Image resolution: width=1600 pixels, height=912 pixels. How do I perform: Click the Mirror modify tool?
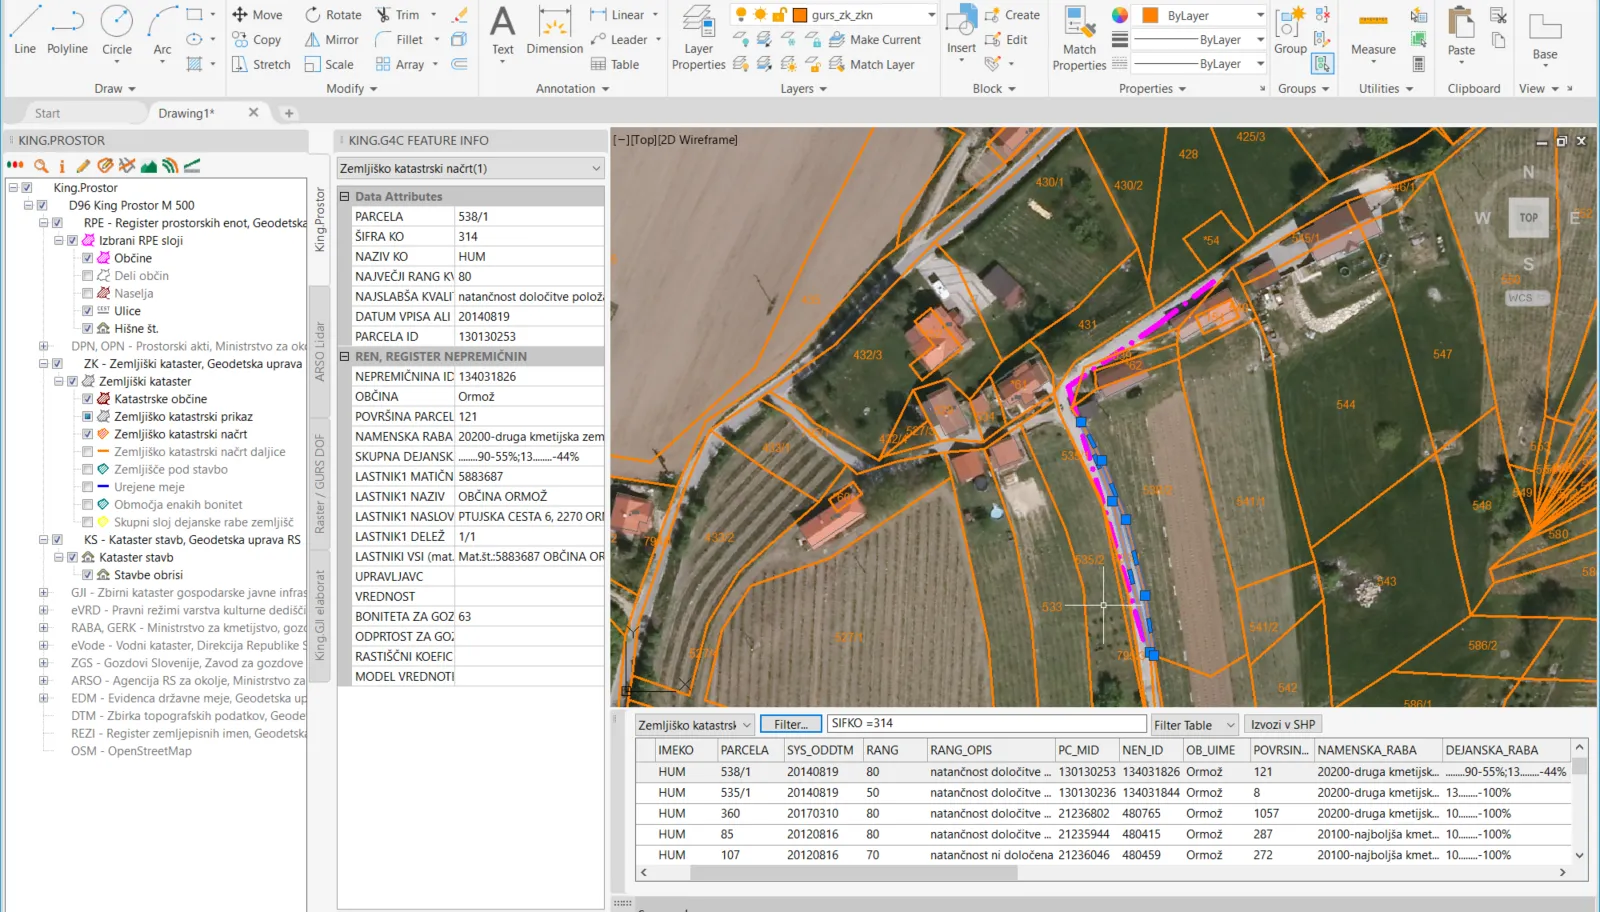331,40
